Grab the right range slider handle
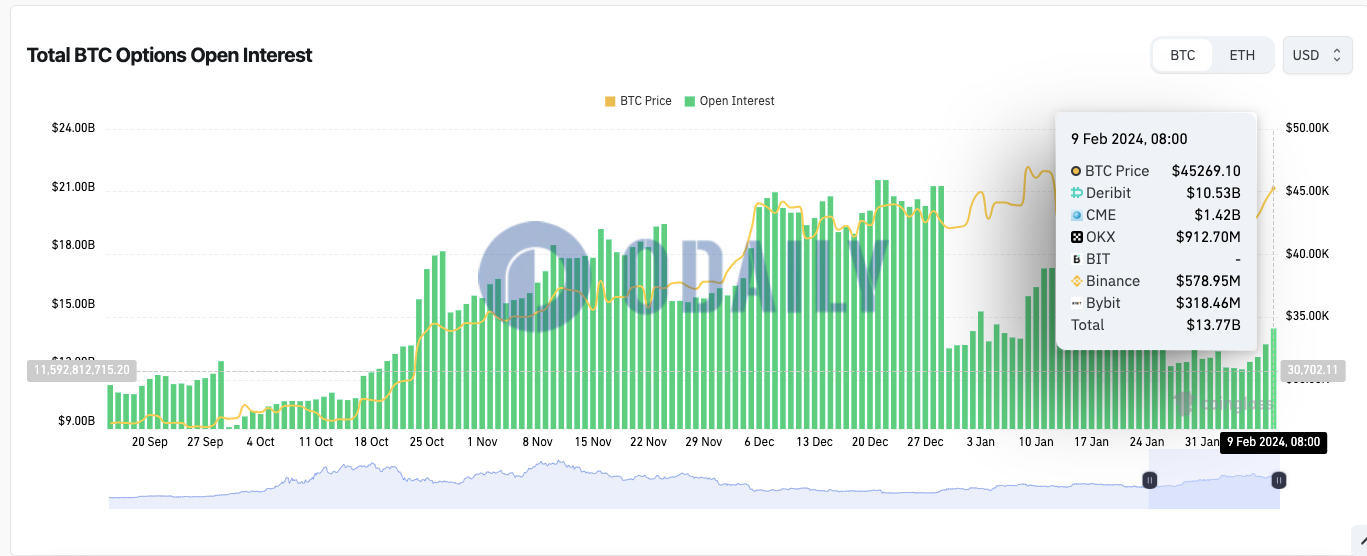Screen dimensions: 1367x556 click(x=1278, y=480)
